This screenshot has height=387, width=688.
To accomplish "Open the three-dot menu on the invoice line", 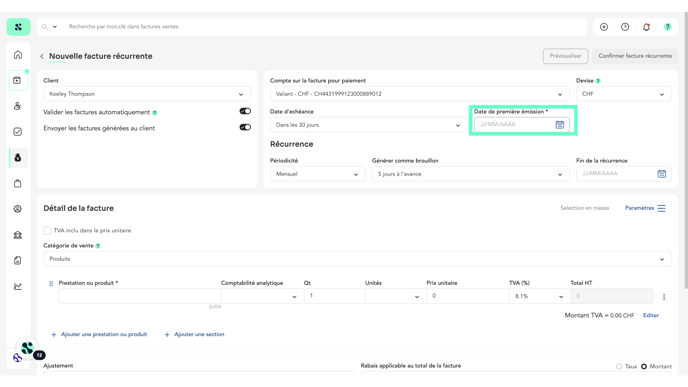I will (x=664, y=297).
